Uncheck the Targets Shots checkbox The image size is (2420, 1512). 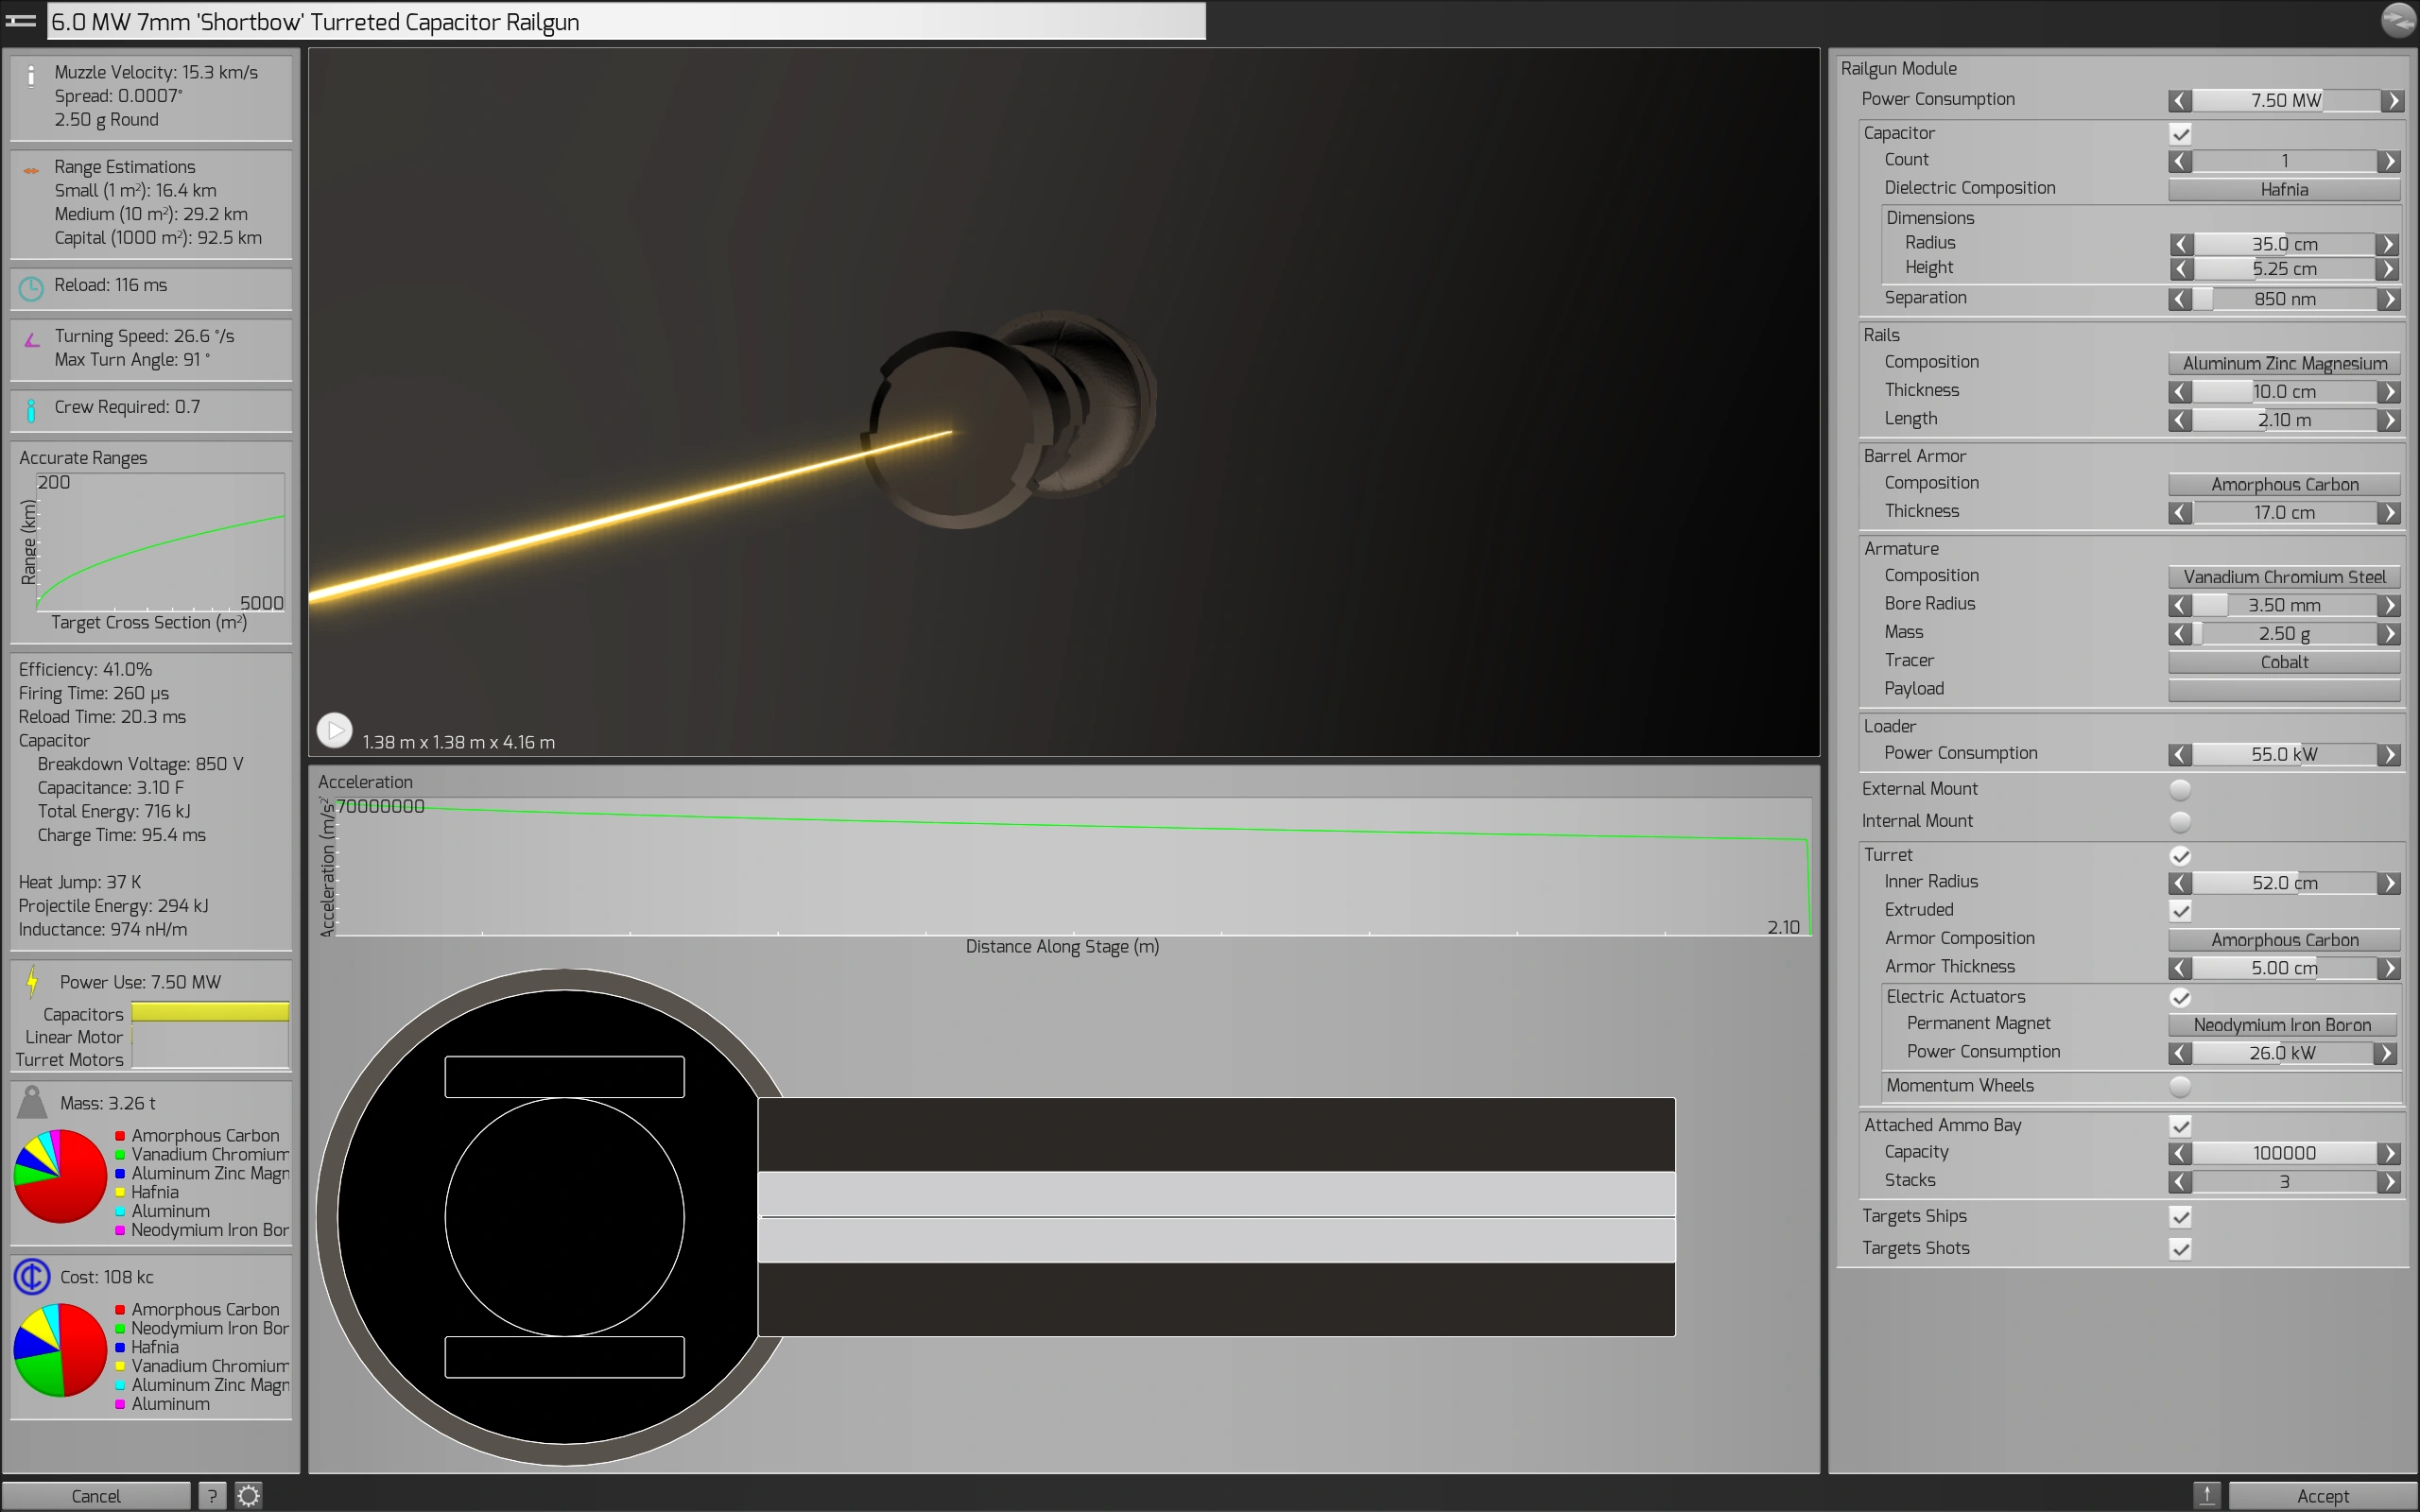2180,1249
